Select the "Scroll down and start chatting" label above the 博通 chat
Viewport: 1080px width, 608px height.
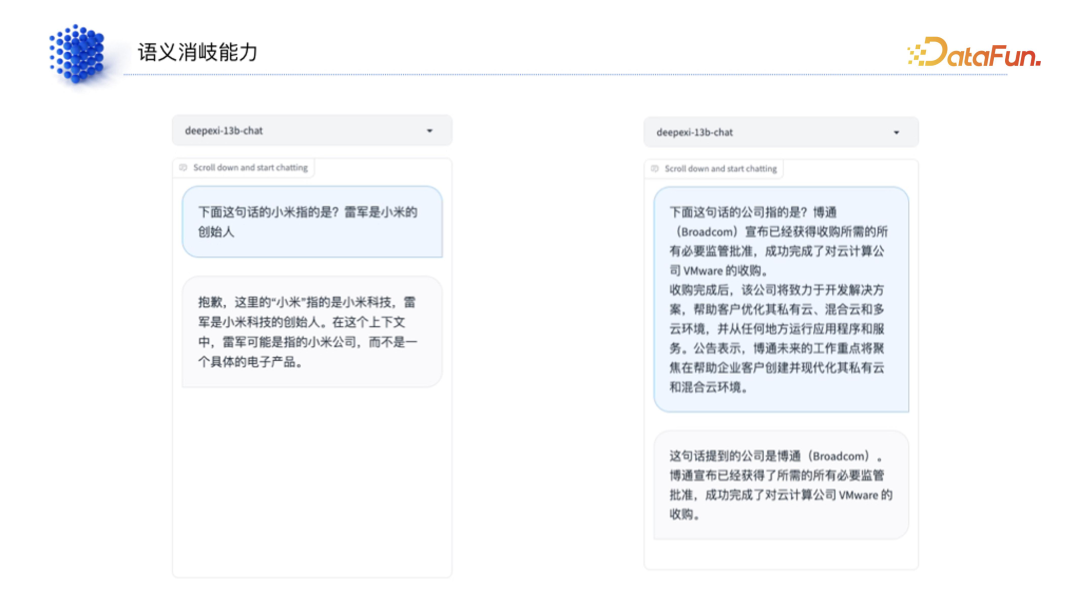click(x=720, y=169)
